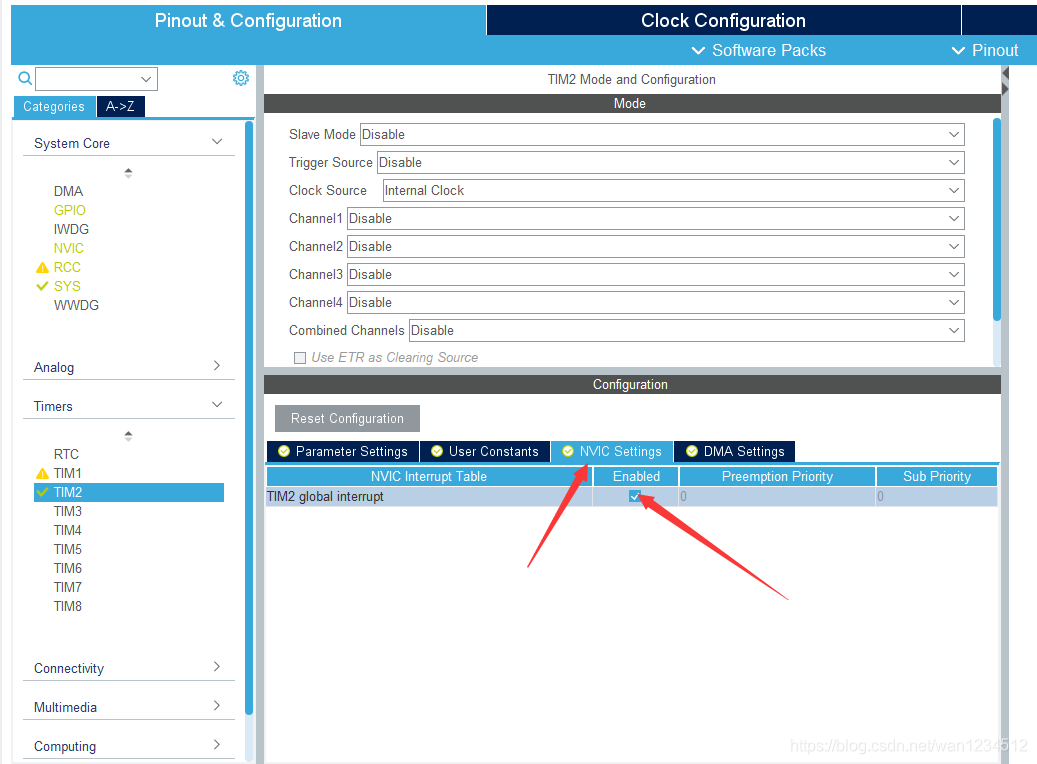Expand the Connectivity category

click(128, 668)
